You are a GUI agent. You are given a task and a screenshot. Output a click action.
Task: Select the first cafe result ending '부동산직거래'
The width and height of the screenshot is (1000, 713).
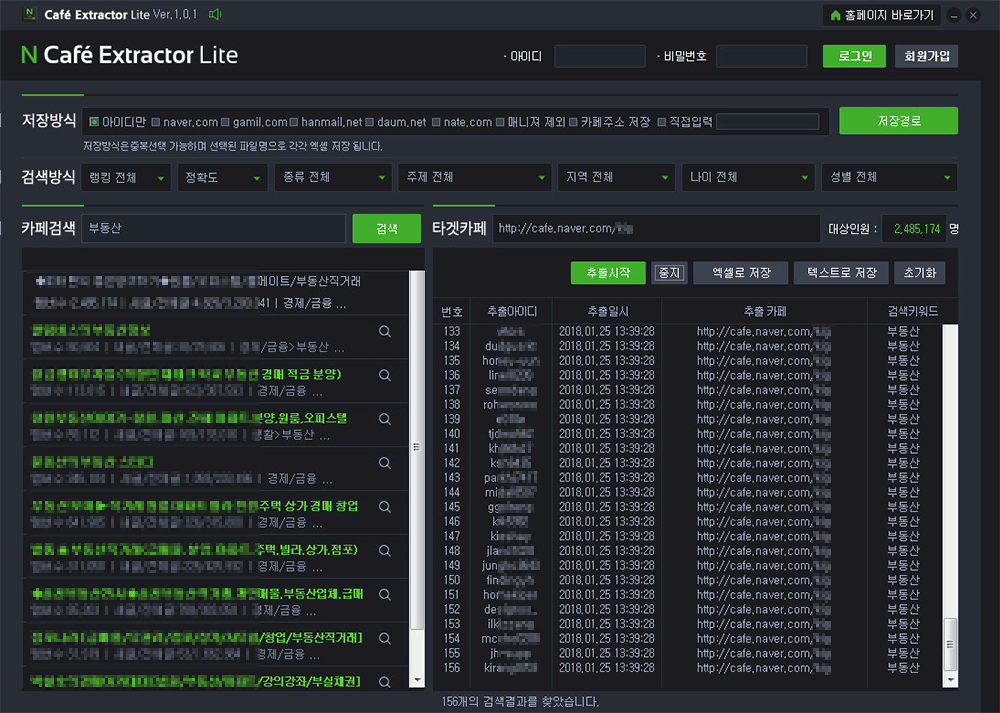tap(217, 293)
